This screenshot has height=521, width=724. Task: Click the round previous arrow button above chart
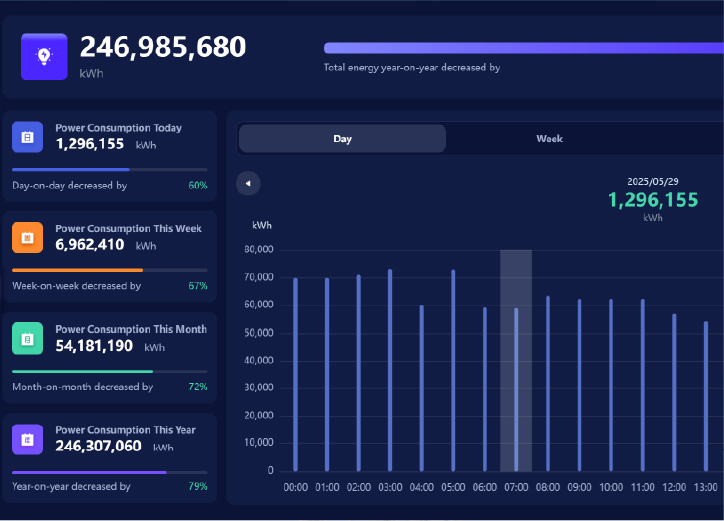click(x=248, y=183)
